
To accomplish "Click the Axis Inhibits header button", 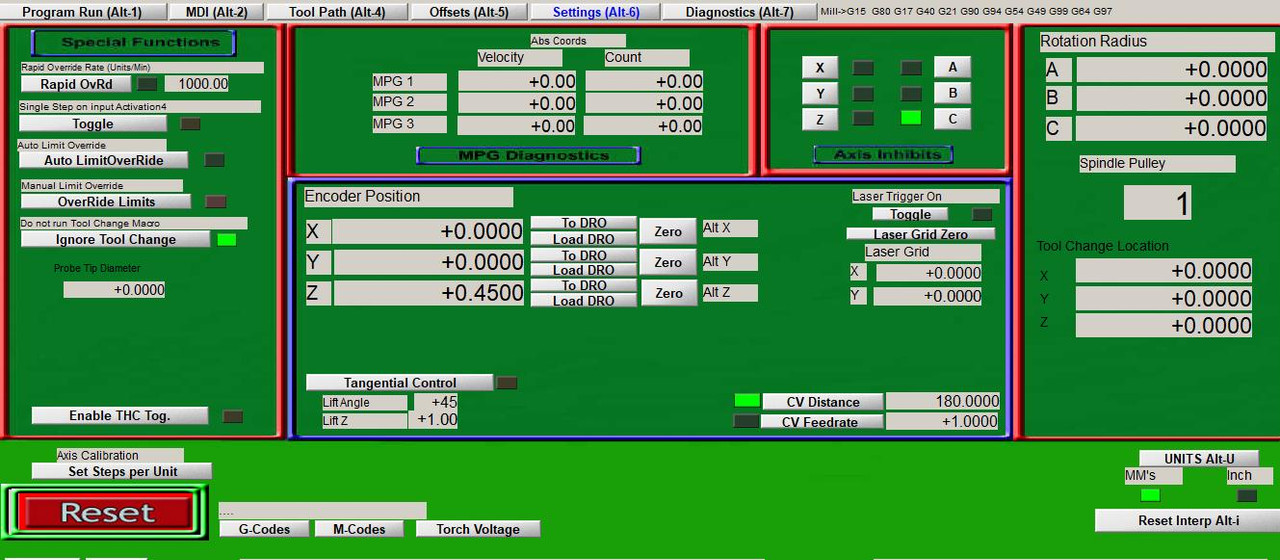I will click(883, 154).
